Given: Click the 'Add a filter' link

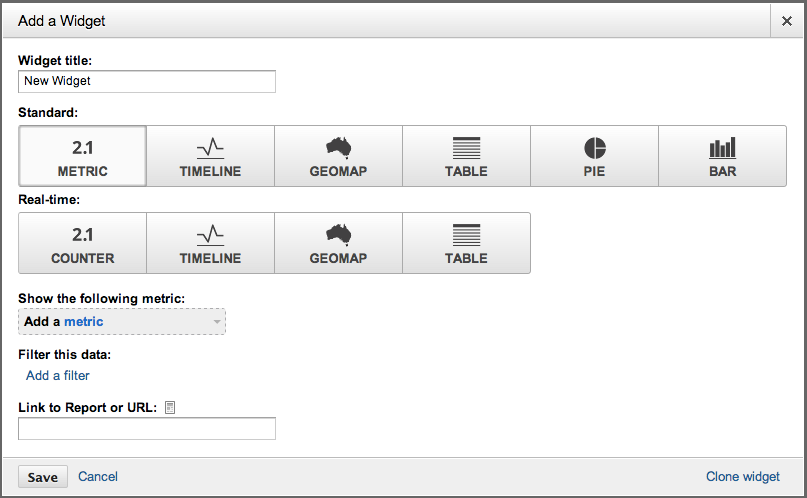Looking at the screenshot, I should tap(58, 376).
